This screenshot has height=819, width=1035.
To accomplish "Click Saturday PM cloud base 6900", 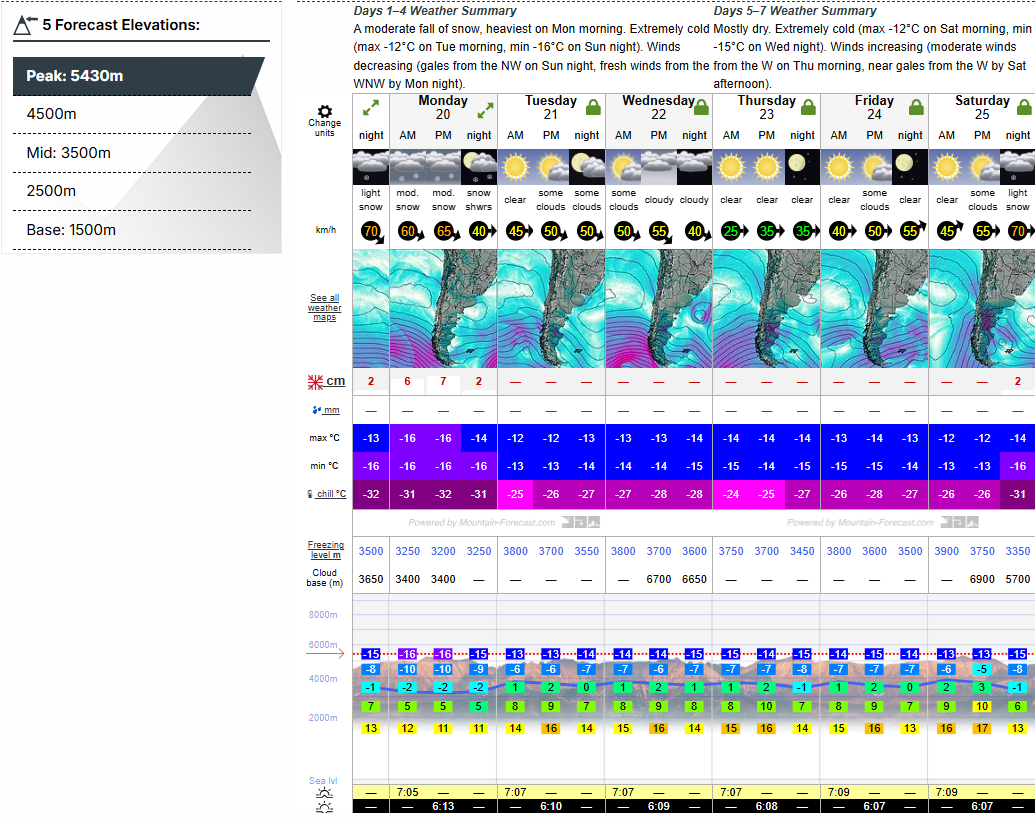I will tap(982, 579).
